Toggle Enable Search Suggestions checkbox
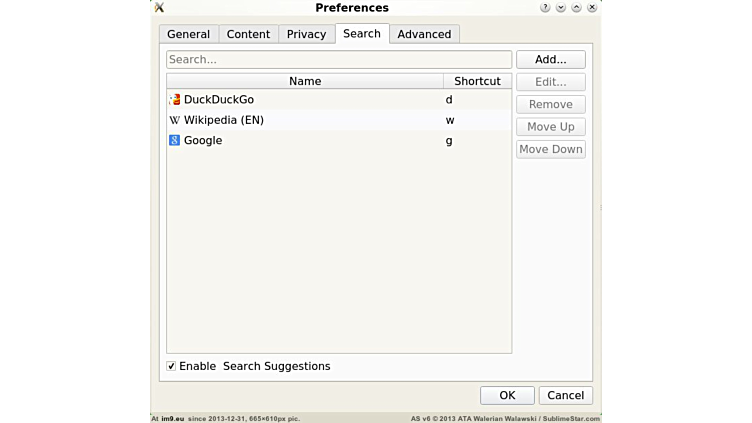Image resolution: width=752 pixels, height=423 pixels. [x=171, y=366]
